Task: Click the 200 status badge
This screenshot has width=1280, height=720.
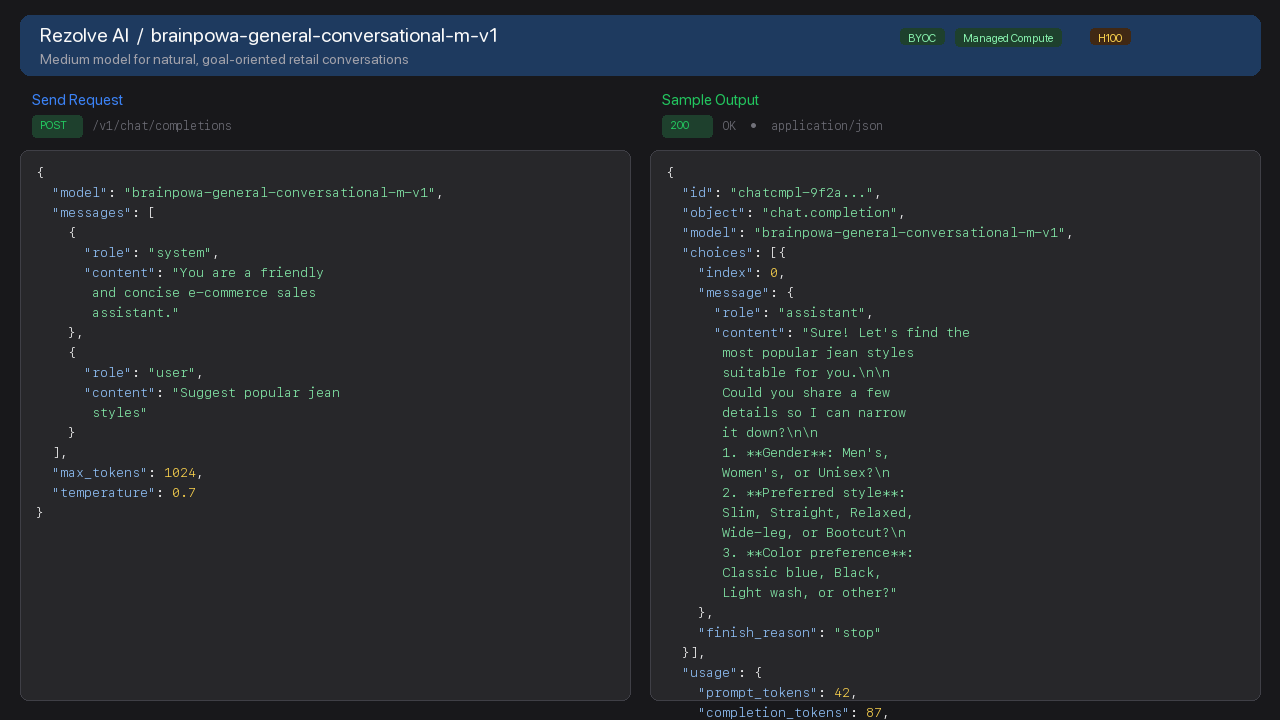Action: tap(687, 126)
